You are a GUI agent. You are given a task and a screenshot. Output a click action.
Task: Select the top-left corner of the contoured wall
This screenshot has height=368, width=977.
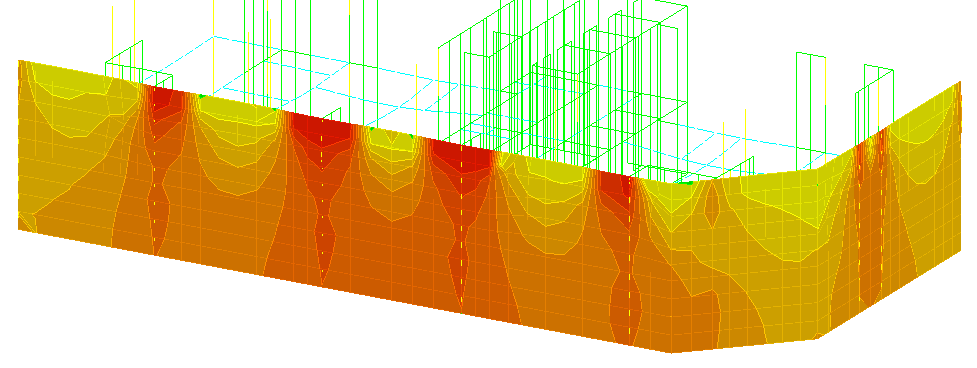click(20, 61)
